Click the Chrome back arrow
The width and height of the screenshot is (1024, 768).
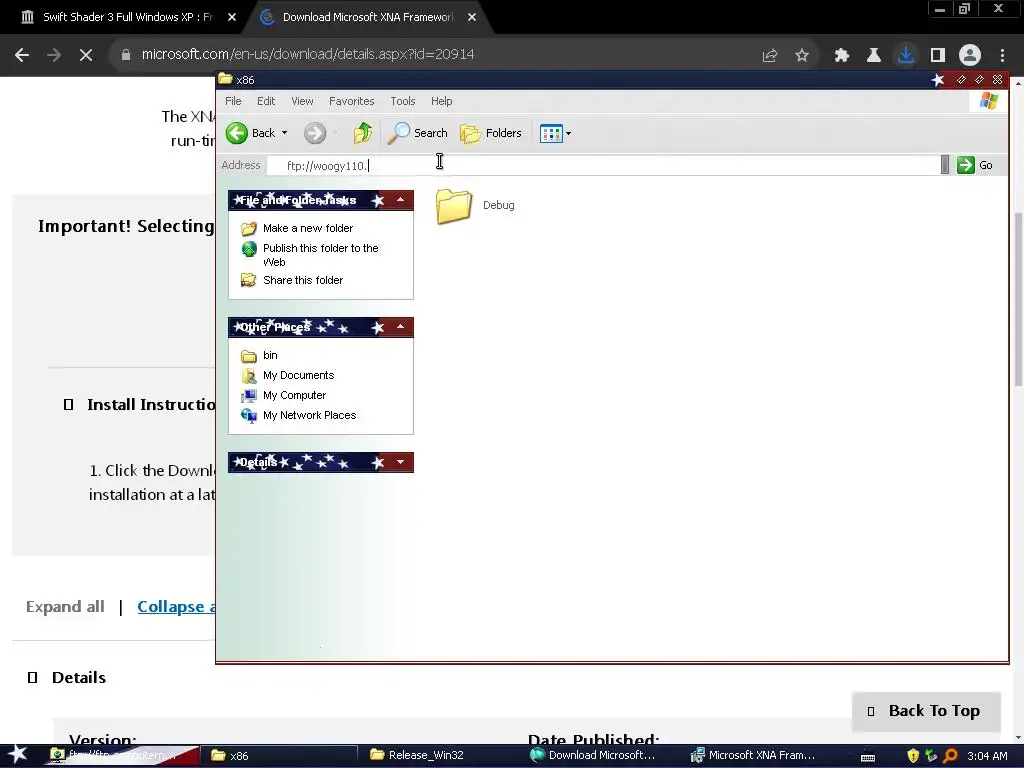(x=22, y=55)
